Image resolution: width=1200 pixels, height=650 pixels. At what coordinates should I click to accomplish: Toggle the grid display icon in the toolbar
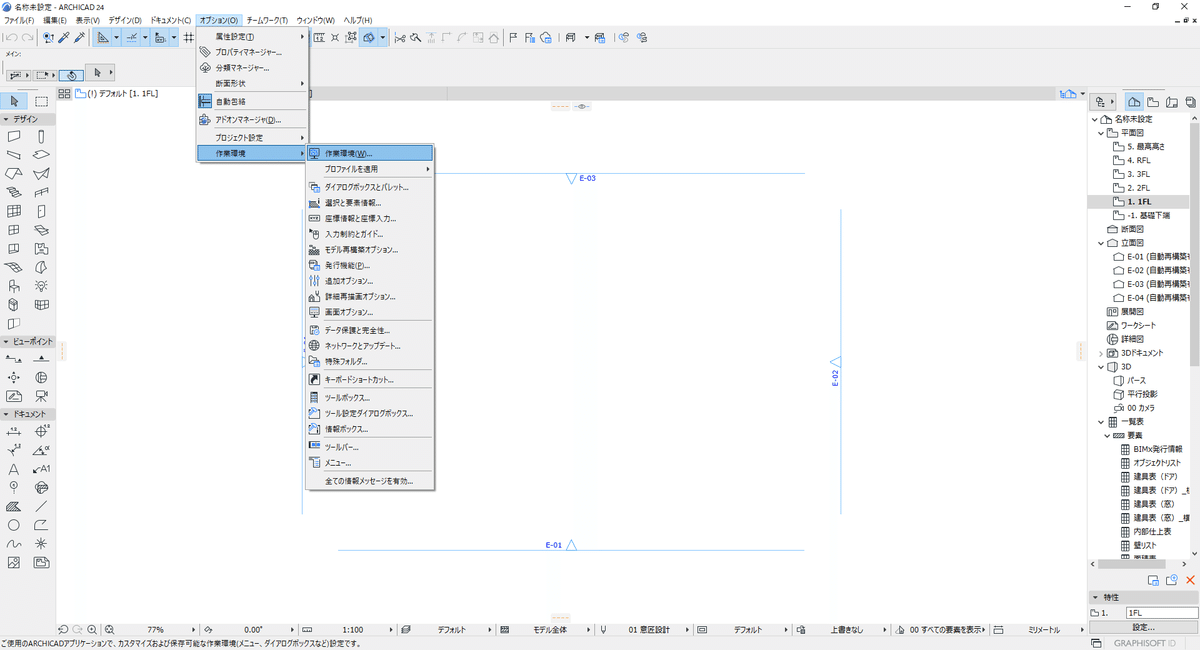click(188, 38)
